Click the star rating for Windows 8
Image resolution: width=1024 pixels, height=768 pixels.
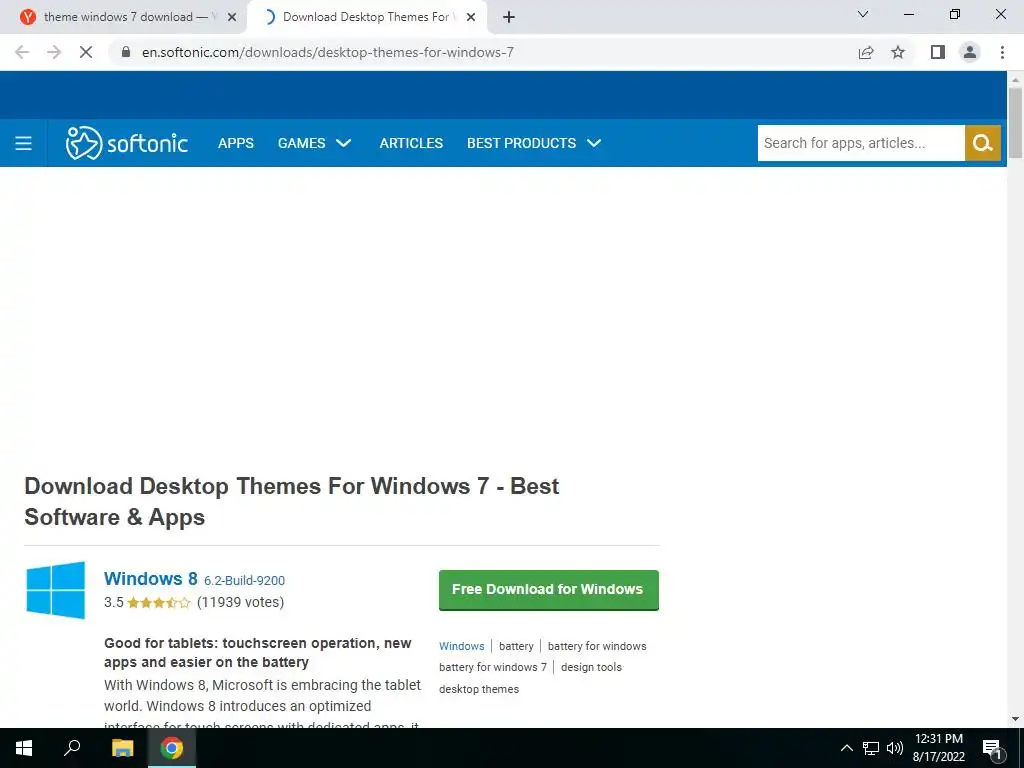159,602
